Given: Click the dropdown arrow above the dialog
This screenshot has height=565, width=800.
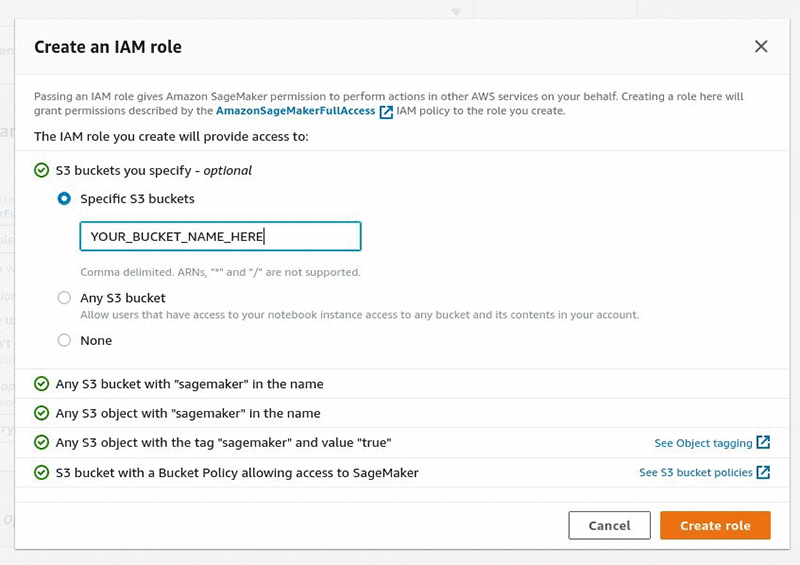Looking at the screenshot, I should 456,12.
